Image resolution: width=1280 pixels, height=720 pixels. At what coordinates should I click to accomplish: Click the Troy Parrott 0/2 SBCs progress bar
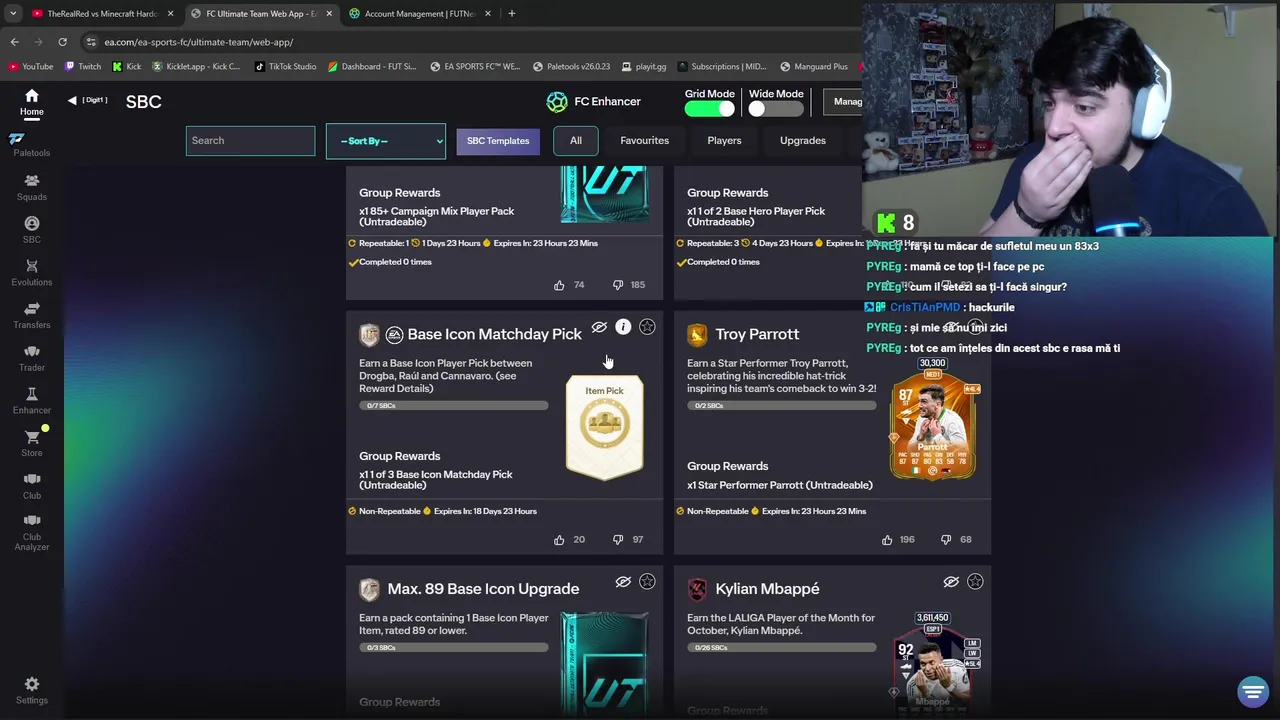[781, 405]
